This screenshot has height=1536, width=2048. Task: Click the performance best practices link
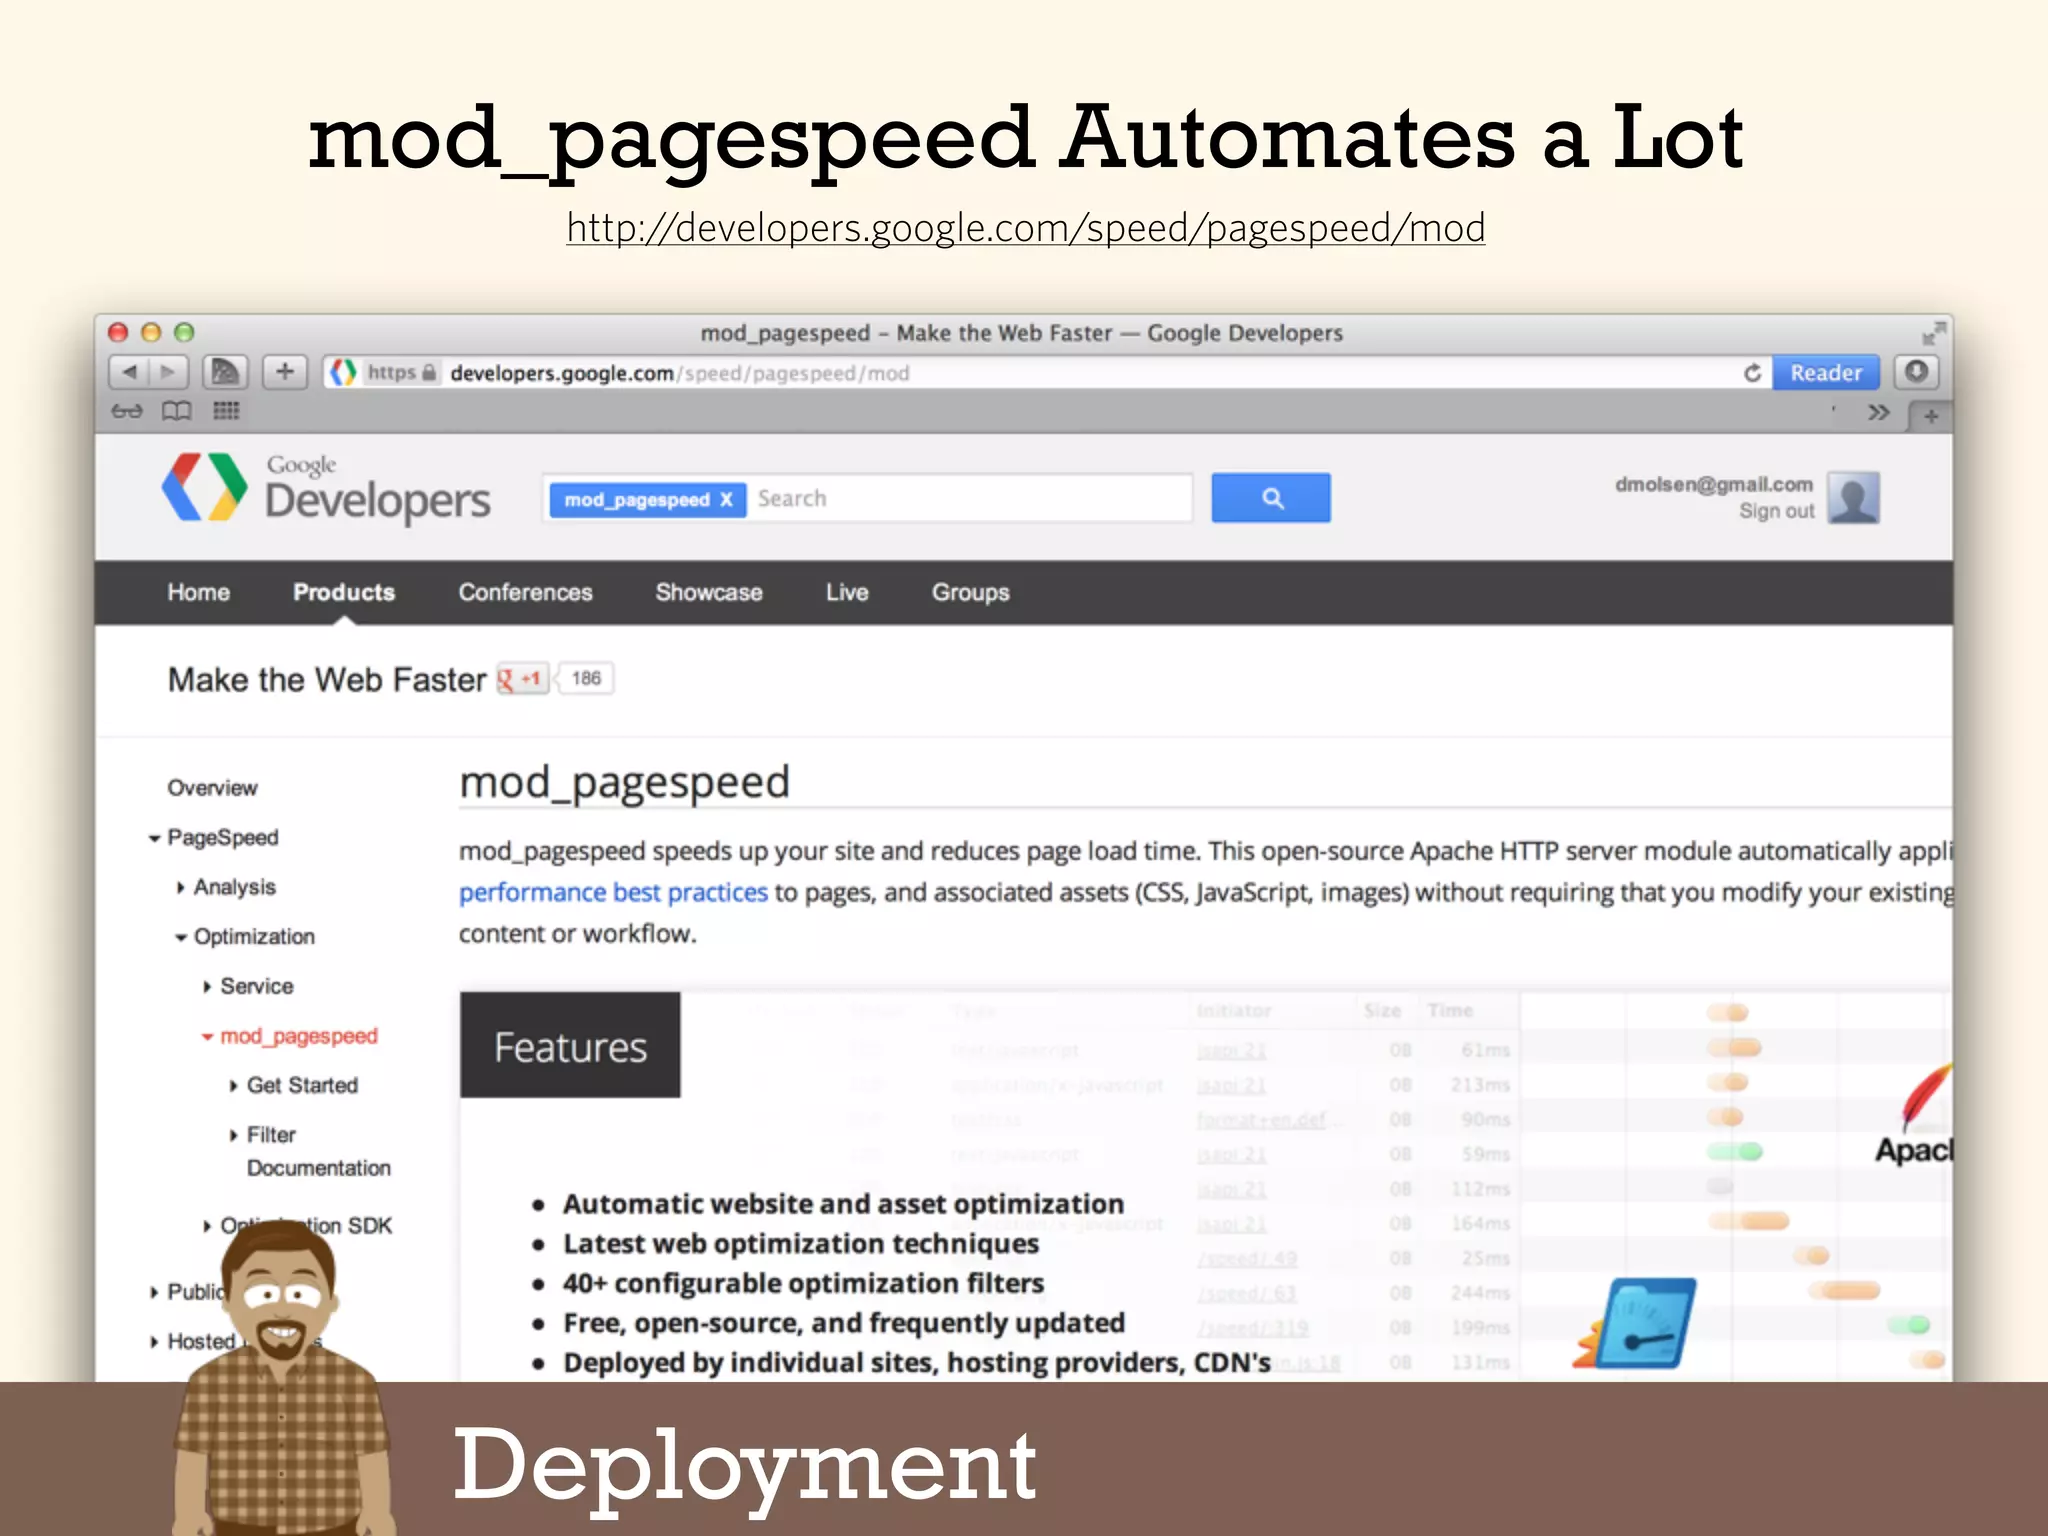(613, 892)
